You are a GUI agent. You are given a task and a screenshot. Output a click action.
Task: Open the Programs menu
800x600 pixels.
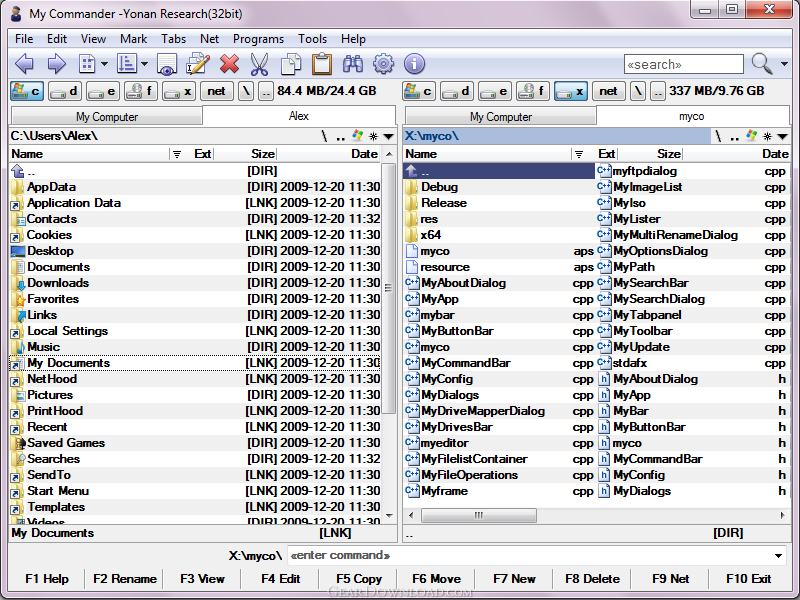[258, 39]
